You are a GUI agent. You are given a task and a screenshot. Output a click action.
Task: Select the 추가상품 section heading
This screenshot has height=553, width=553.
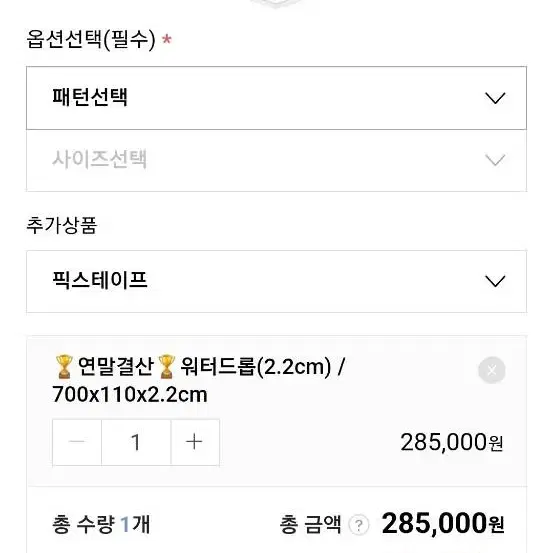pos(62,225)
